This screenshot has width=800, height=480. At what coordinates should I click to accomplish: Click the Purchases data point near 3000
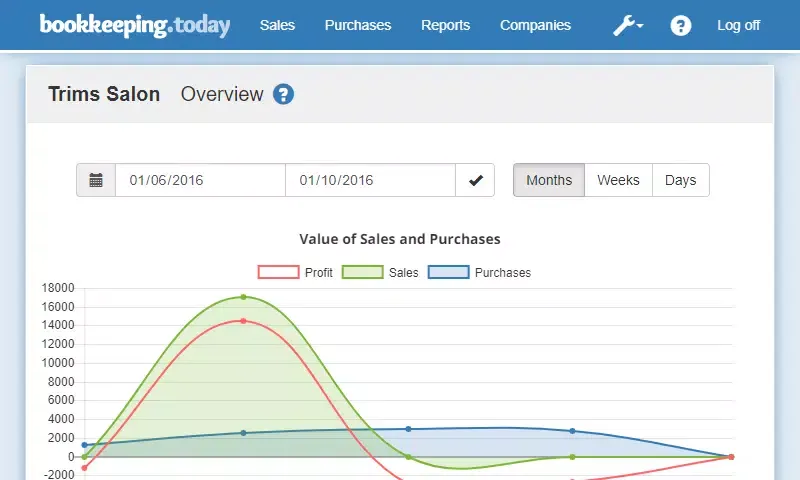pyautogui.click(x=408, y=429)
